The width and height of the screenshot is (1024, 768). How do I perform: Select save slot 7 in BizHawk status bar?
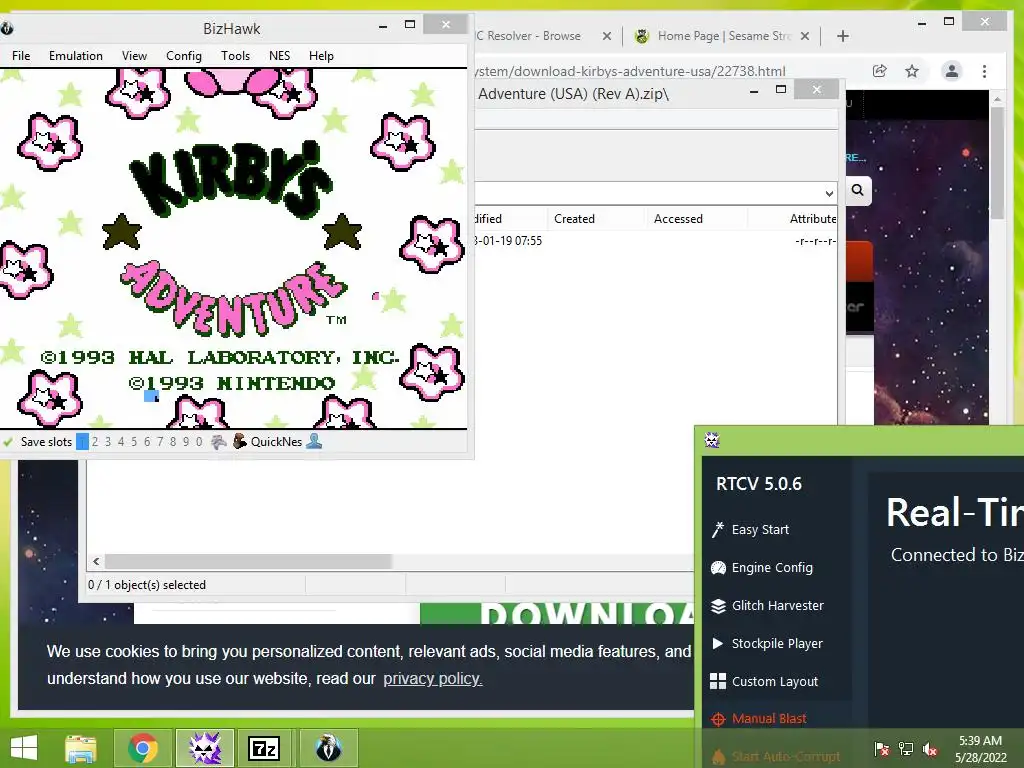point(160,441)
